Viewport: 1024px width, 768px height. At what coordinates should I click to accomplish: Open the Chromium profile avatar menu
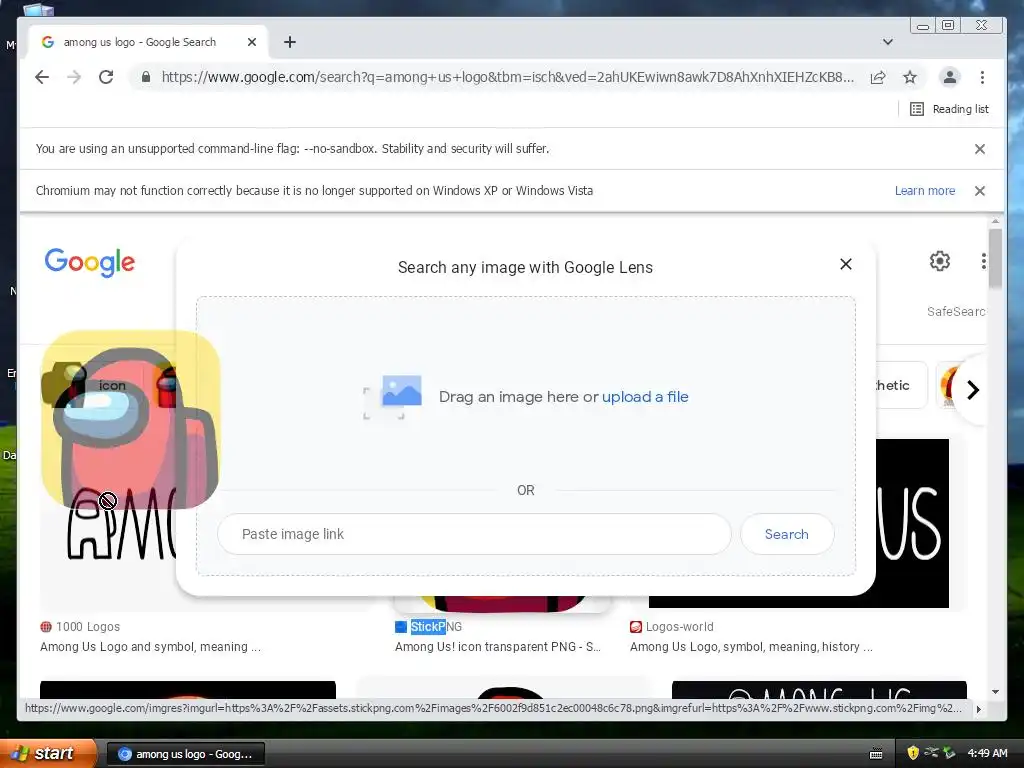point(950,77)
